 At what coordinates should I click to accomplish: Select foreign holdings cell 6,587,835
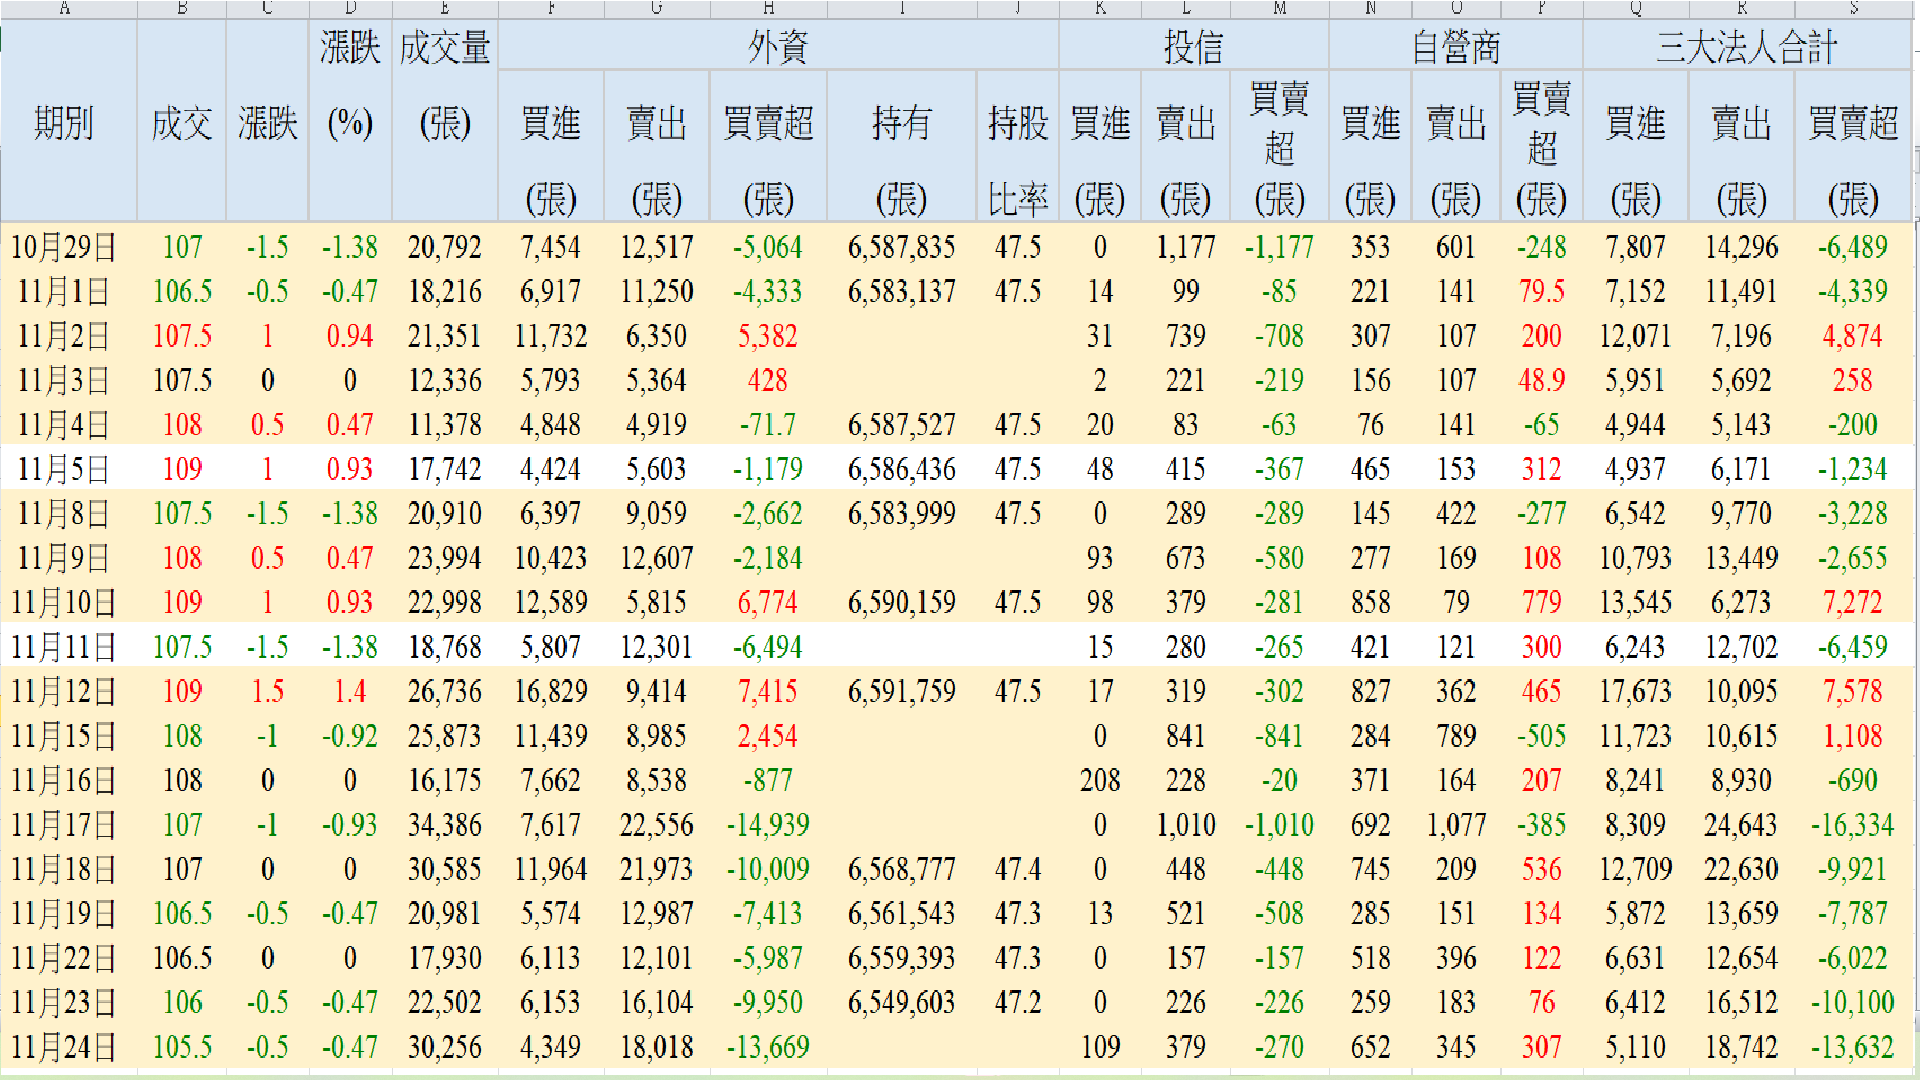(x=901, y=247)
